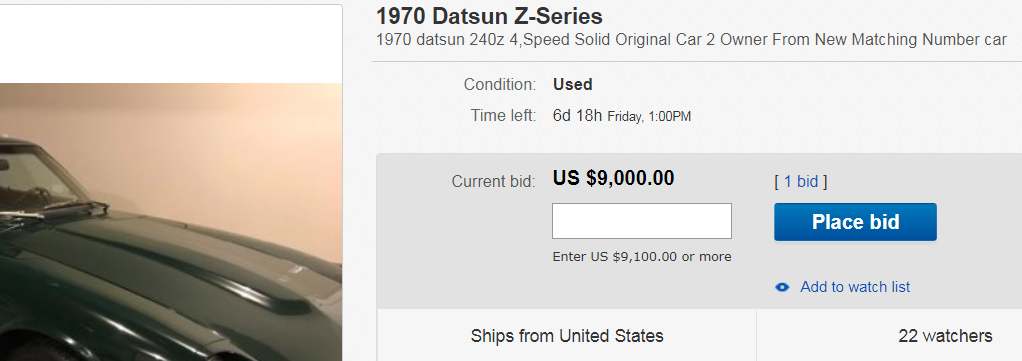Click the Condition label

click(500, 85)
